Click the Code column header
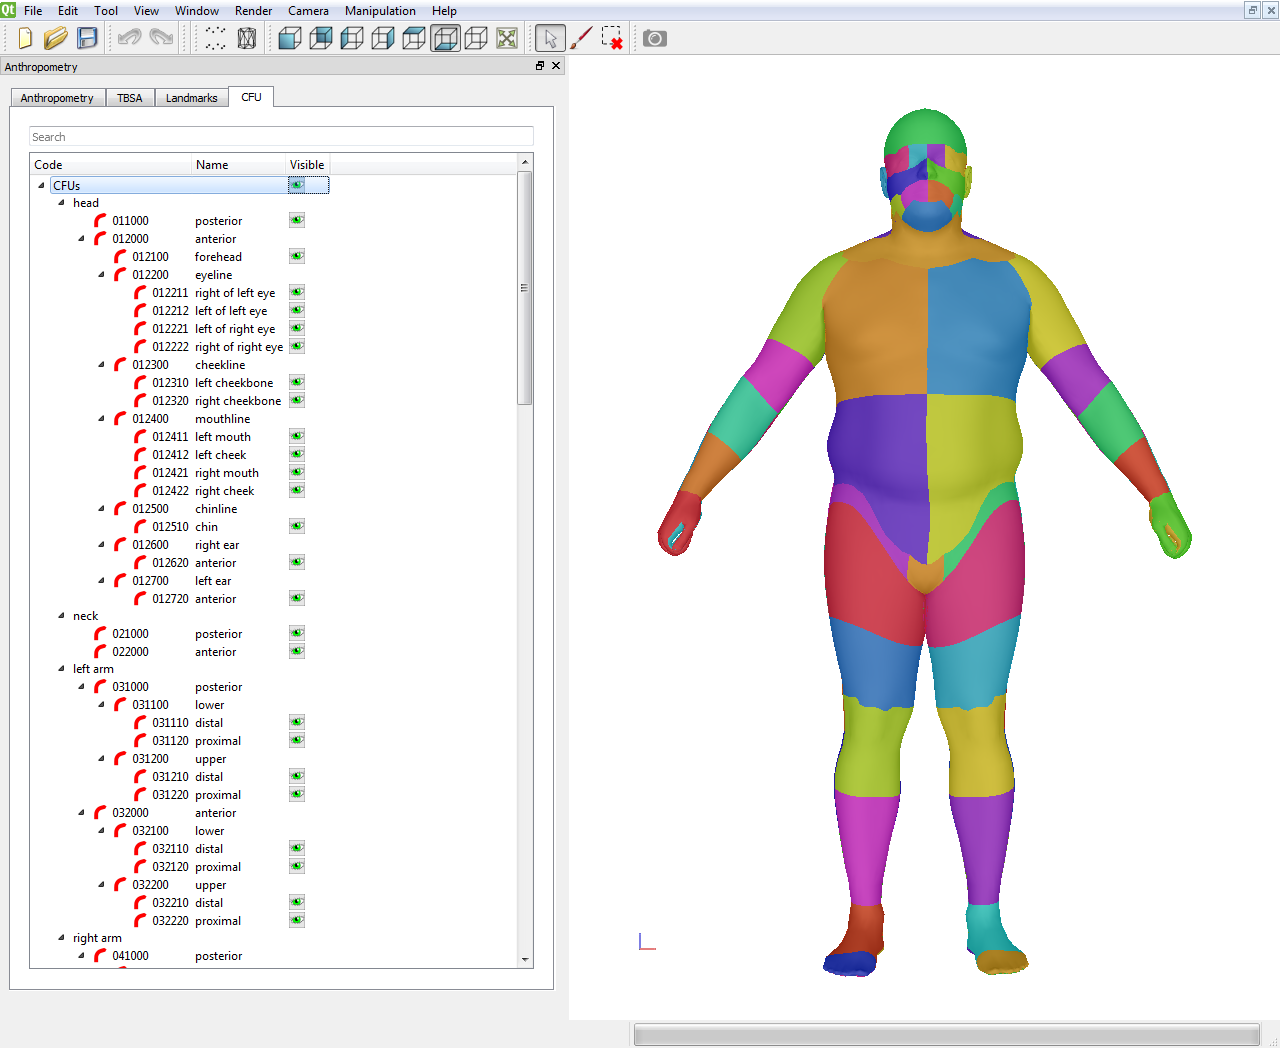 [111, 165]
